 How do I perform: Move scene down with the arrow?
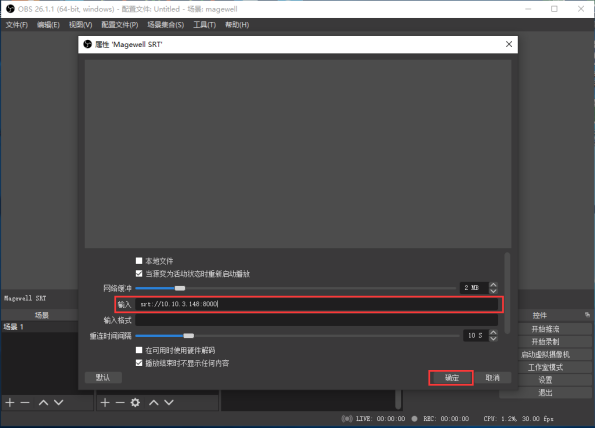click(x=58, y=403)
